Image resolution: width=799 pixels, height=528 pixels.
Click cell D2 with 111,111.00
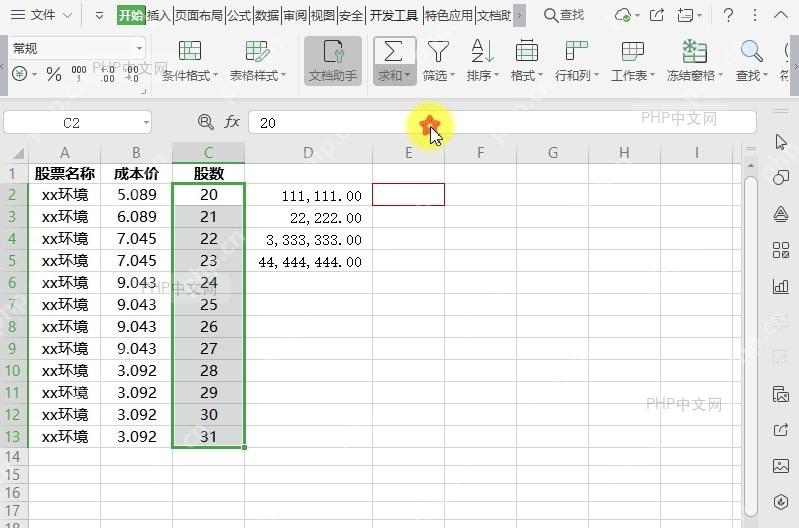(308, 195)
